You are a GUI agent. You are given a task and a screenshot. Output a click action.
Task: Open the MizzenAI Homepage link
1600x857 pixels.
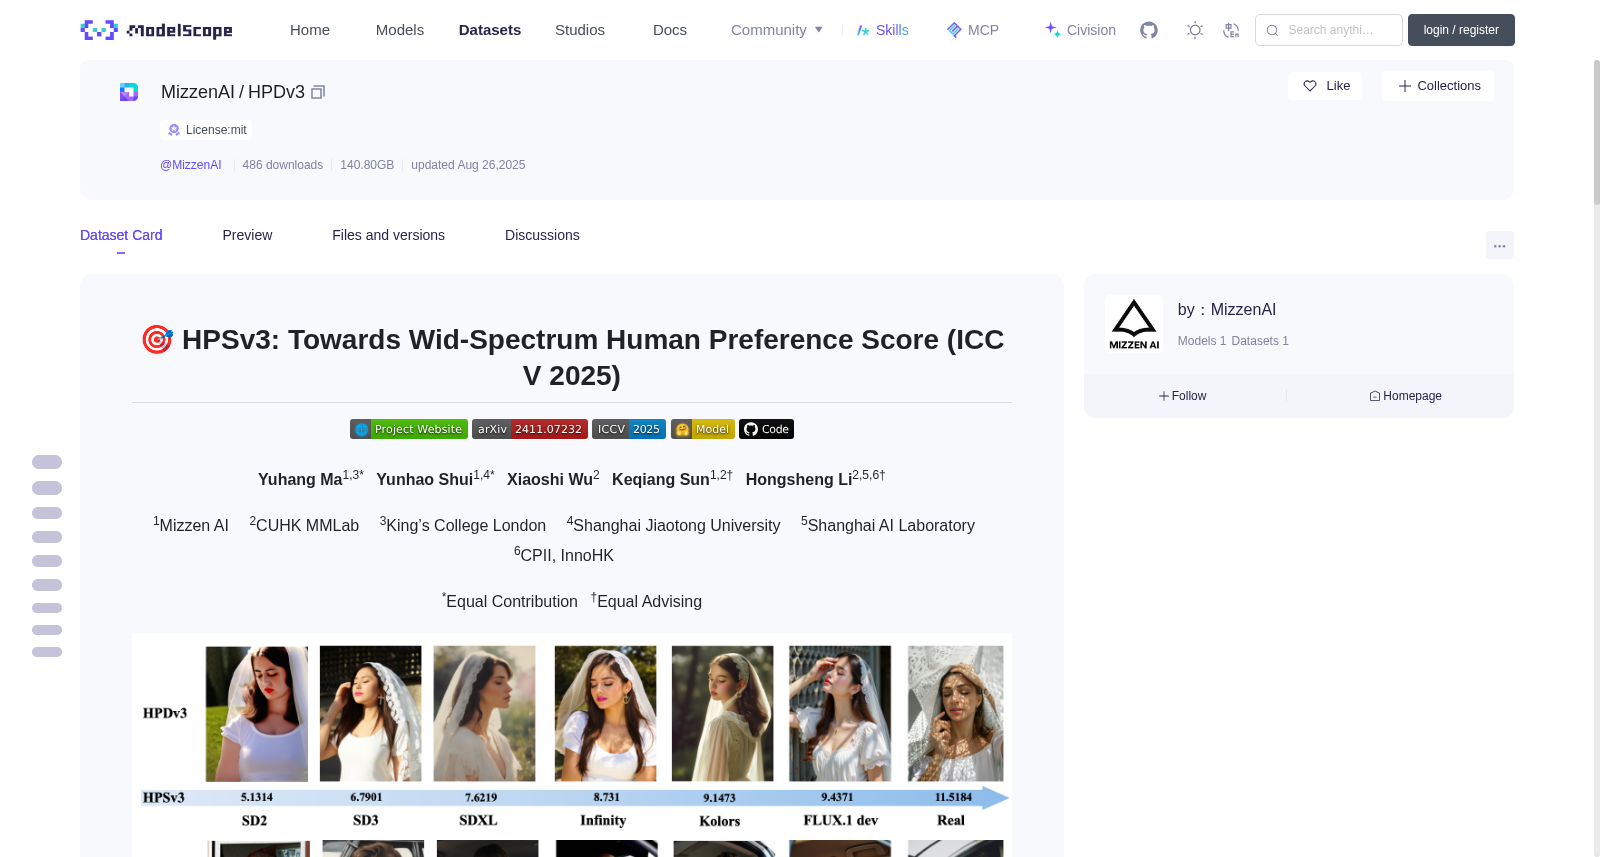tap(1406, 396)
